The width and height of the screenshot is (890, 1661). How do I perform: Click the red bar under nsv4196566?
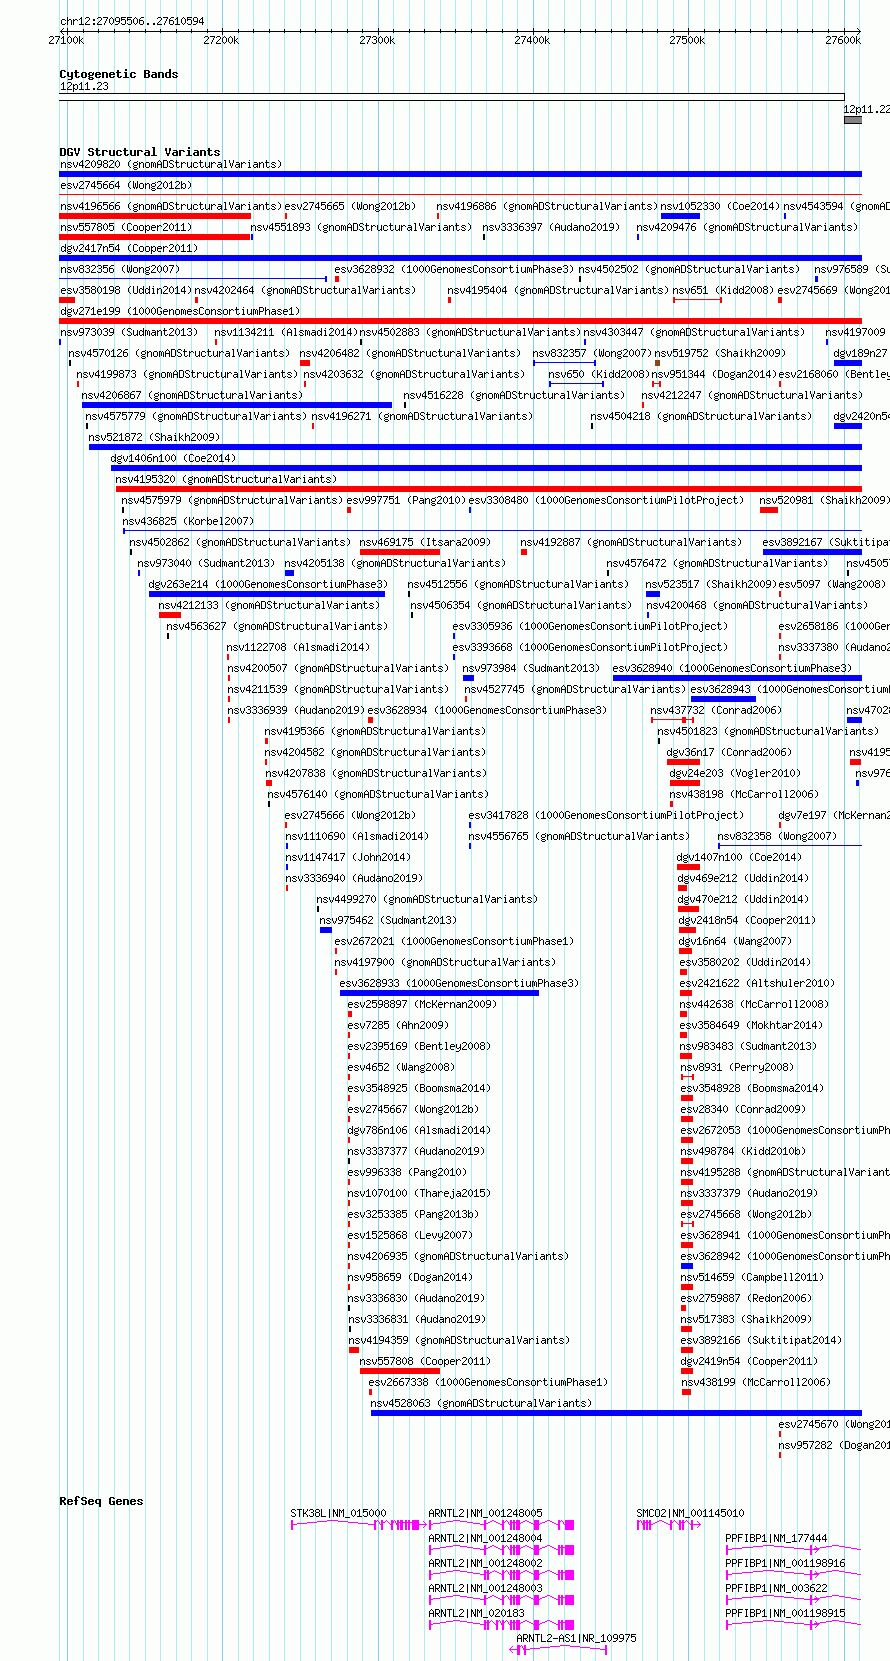pos(155,216)
